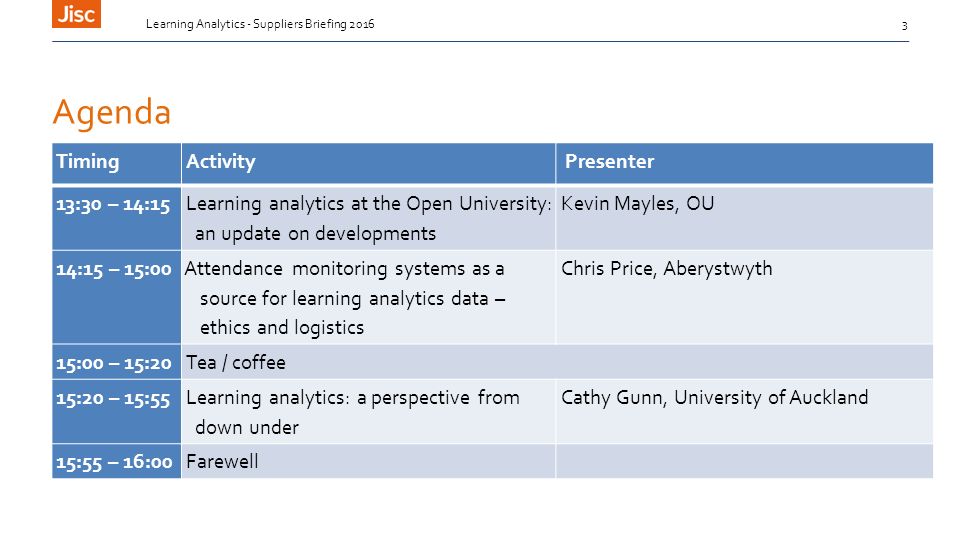Click the Attendance monitoring systems activity cell
The width and height of the screenshot is (960, 540).
pyautogui.click(x=369, y=297)
